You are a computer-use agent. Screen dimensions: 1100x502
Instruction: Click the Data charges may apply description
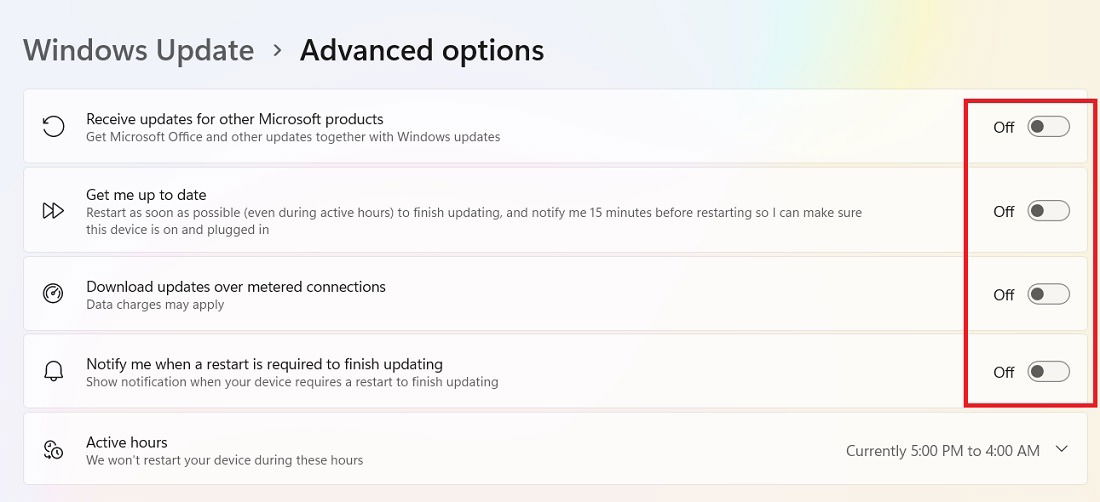(155, 305)
